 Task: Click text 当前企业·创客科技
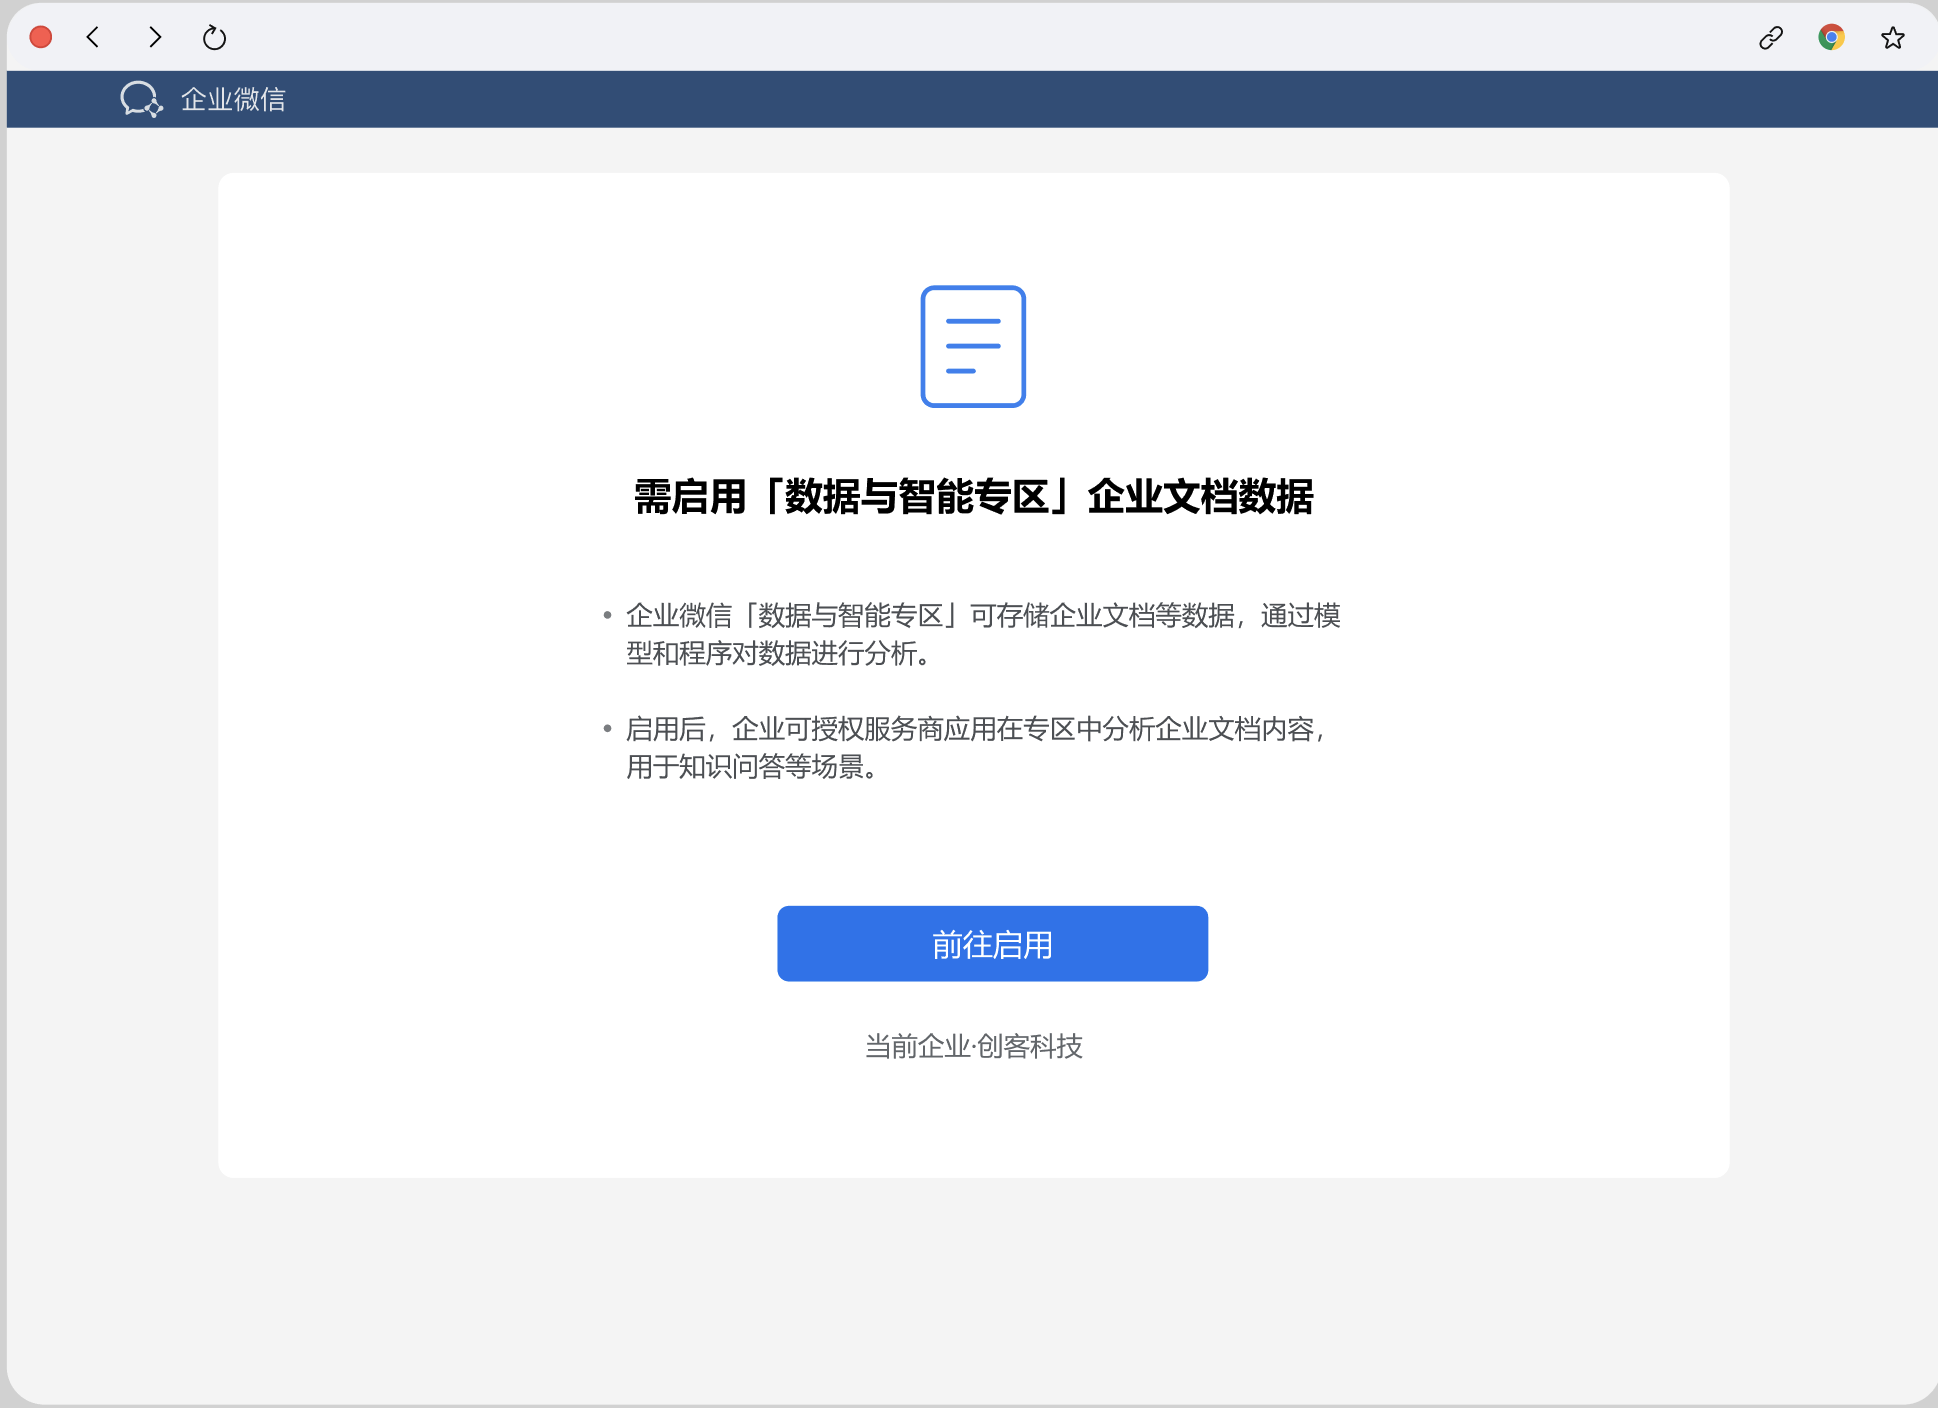pos(973,1046)
